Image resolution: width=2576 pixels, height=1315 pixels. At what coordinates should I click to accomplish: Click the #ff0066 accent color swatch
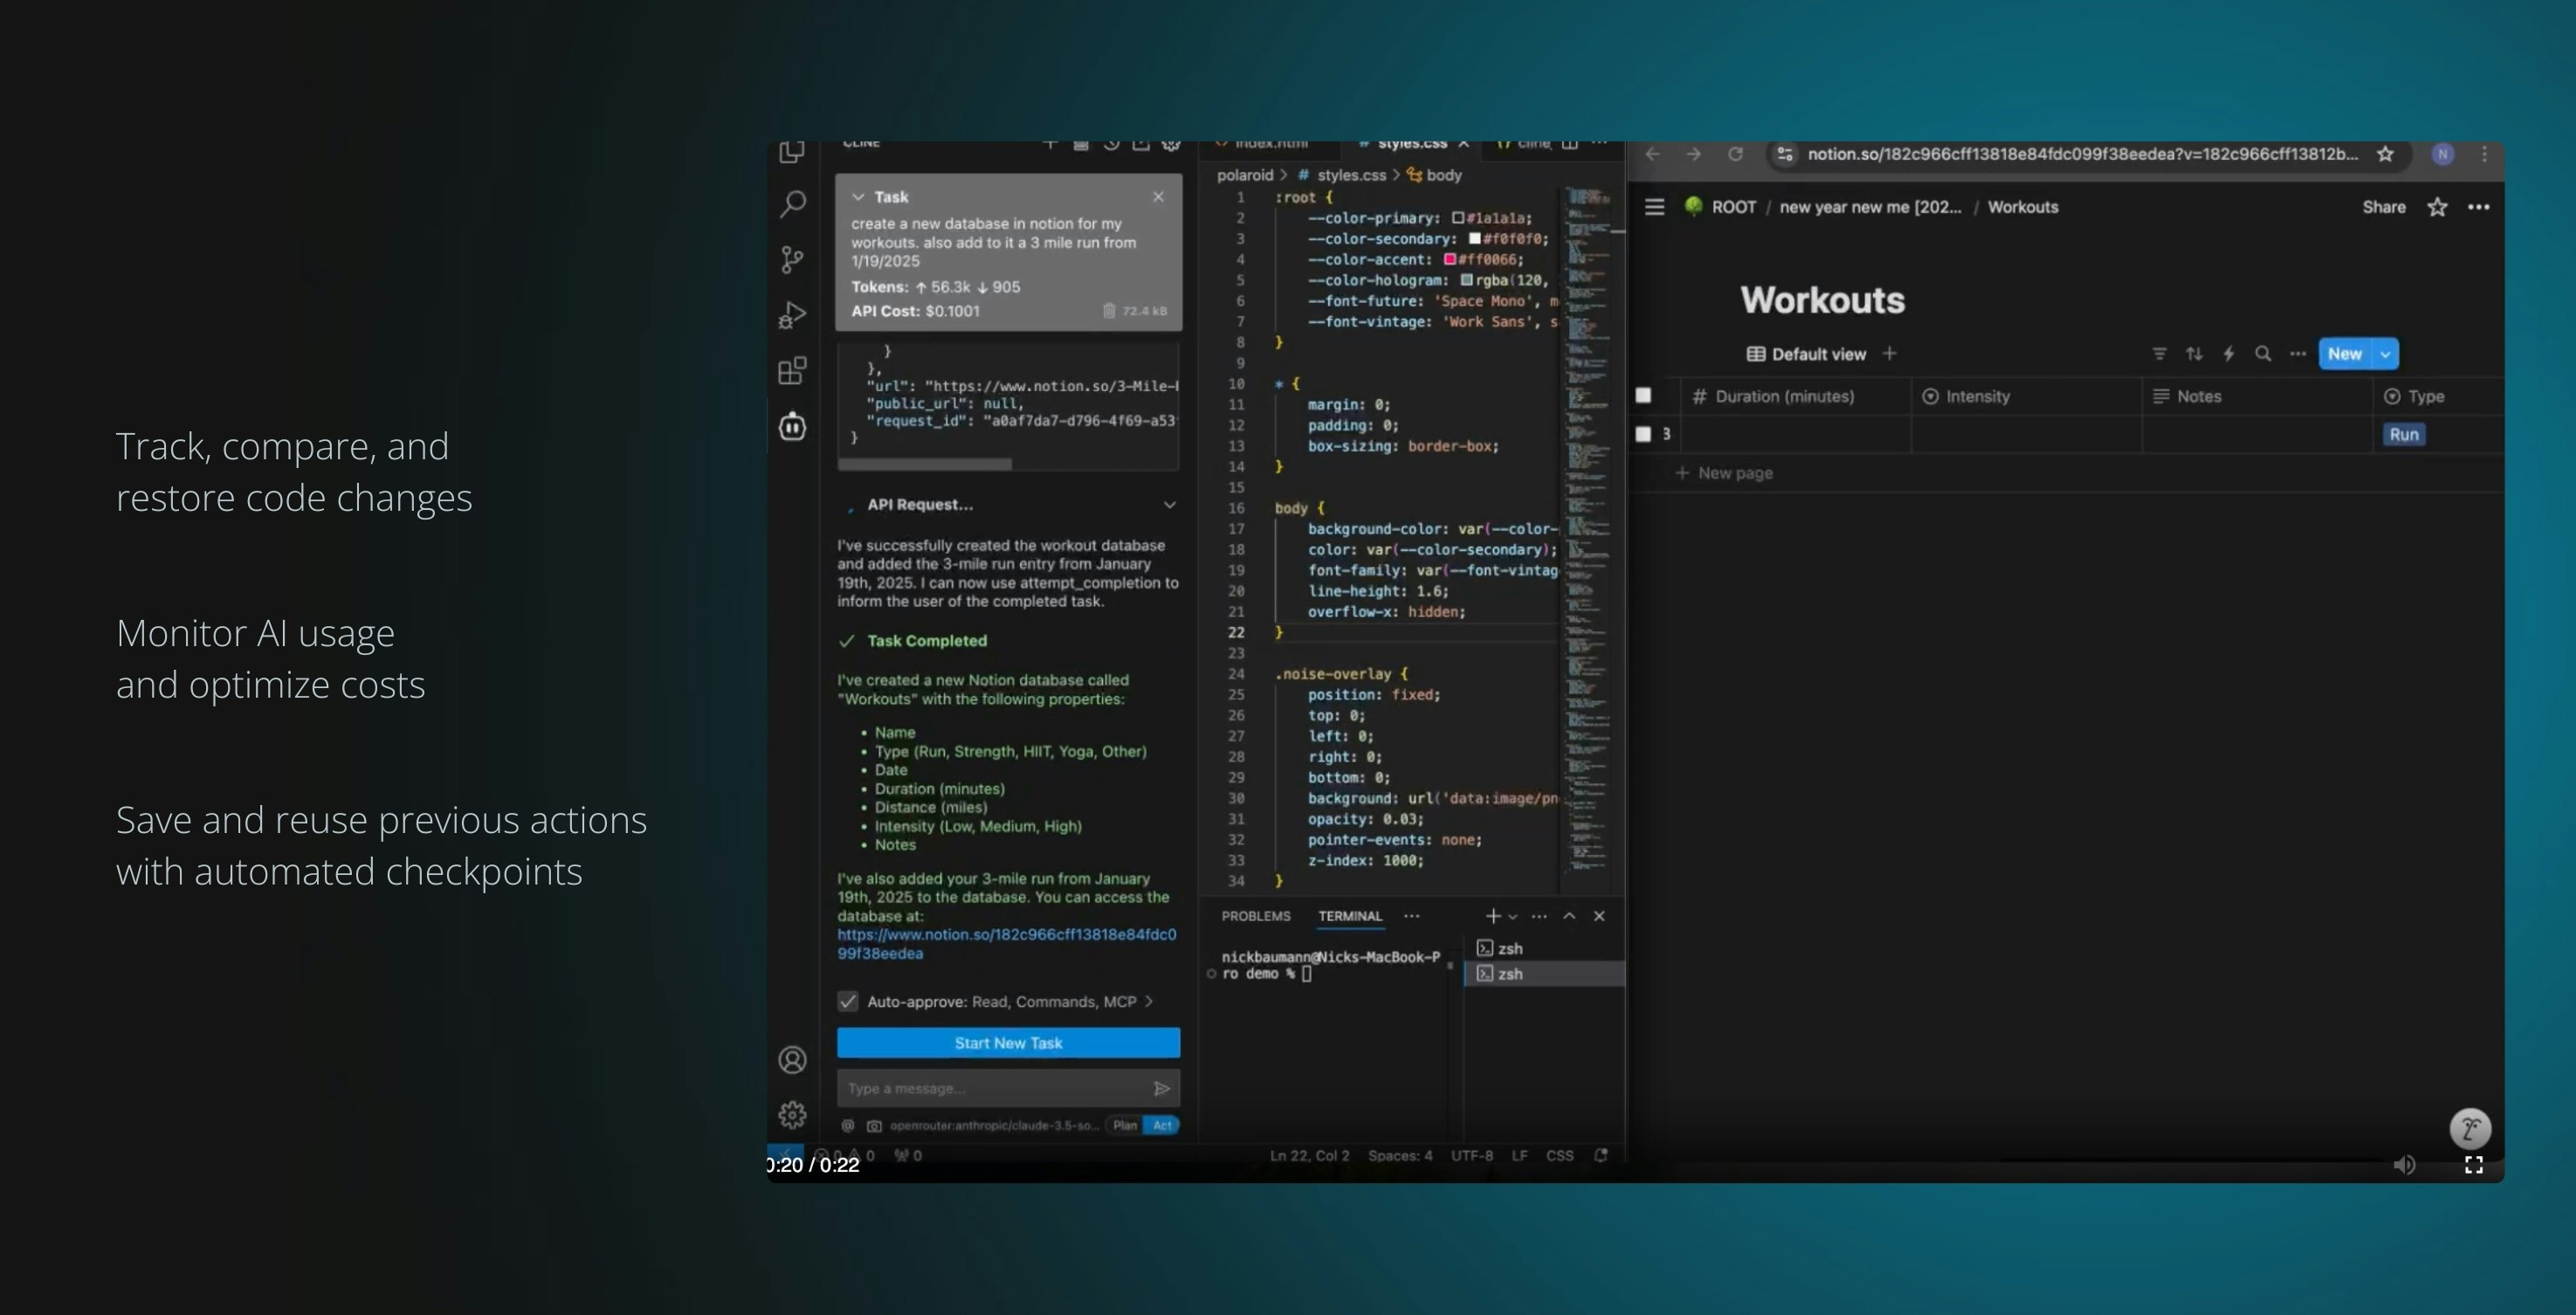coord(1449,260)
